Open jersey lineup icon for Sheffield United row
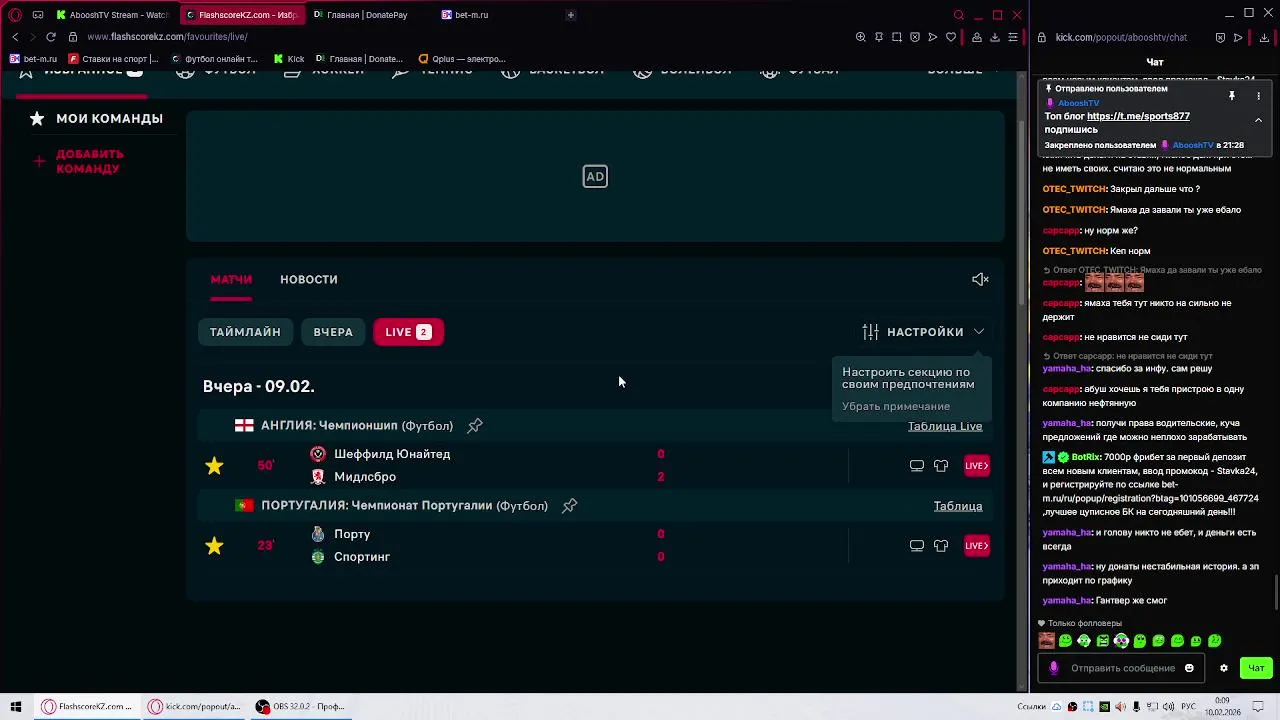This screenshot has width=1280, height=720. coord(941,465)
